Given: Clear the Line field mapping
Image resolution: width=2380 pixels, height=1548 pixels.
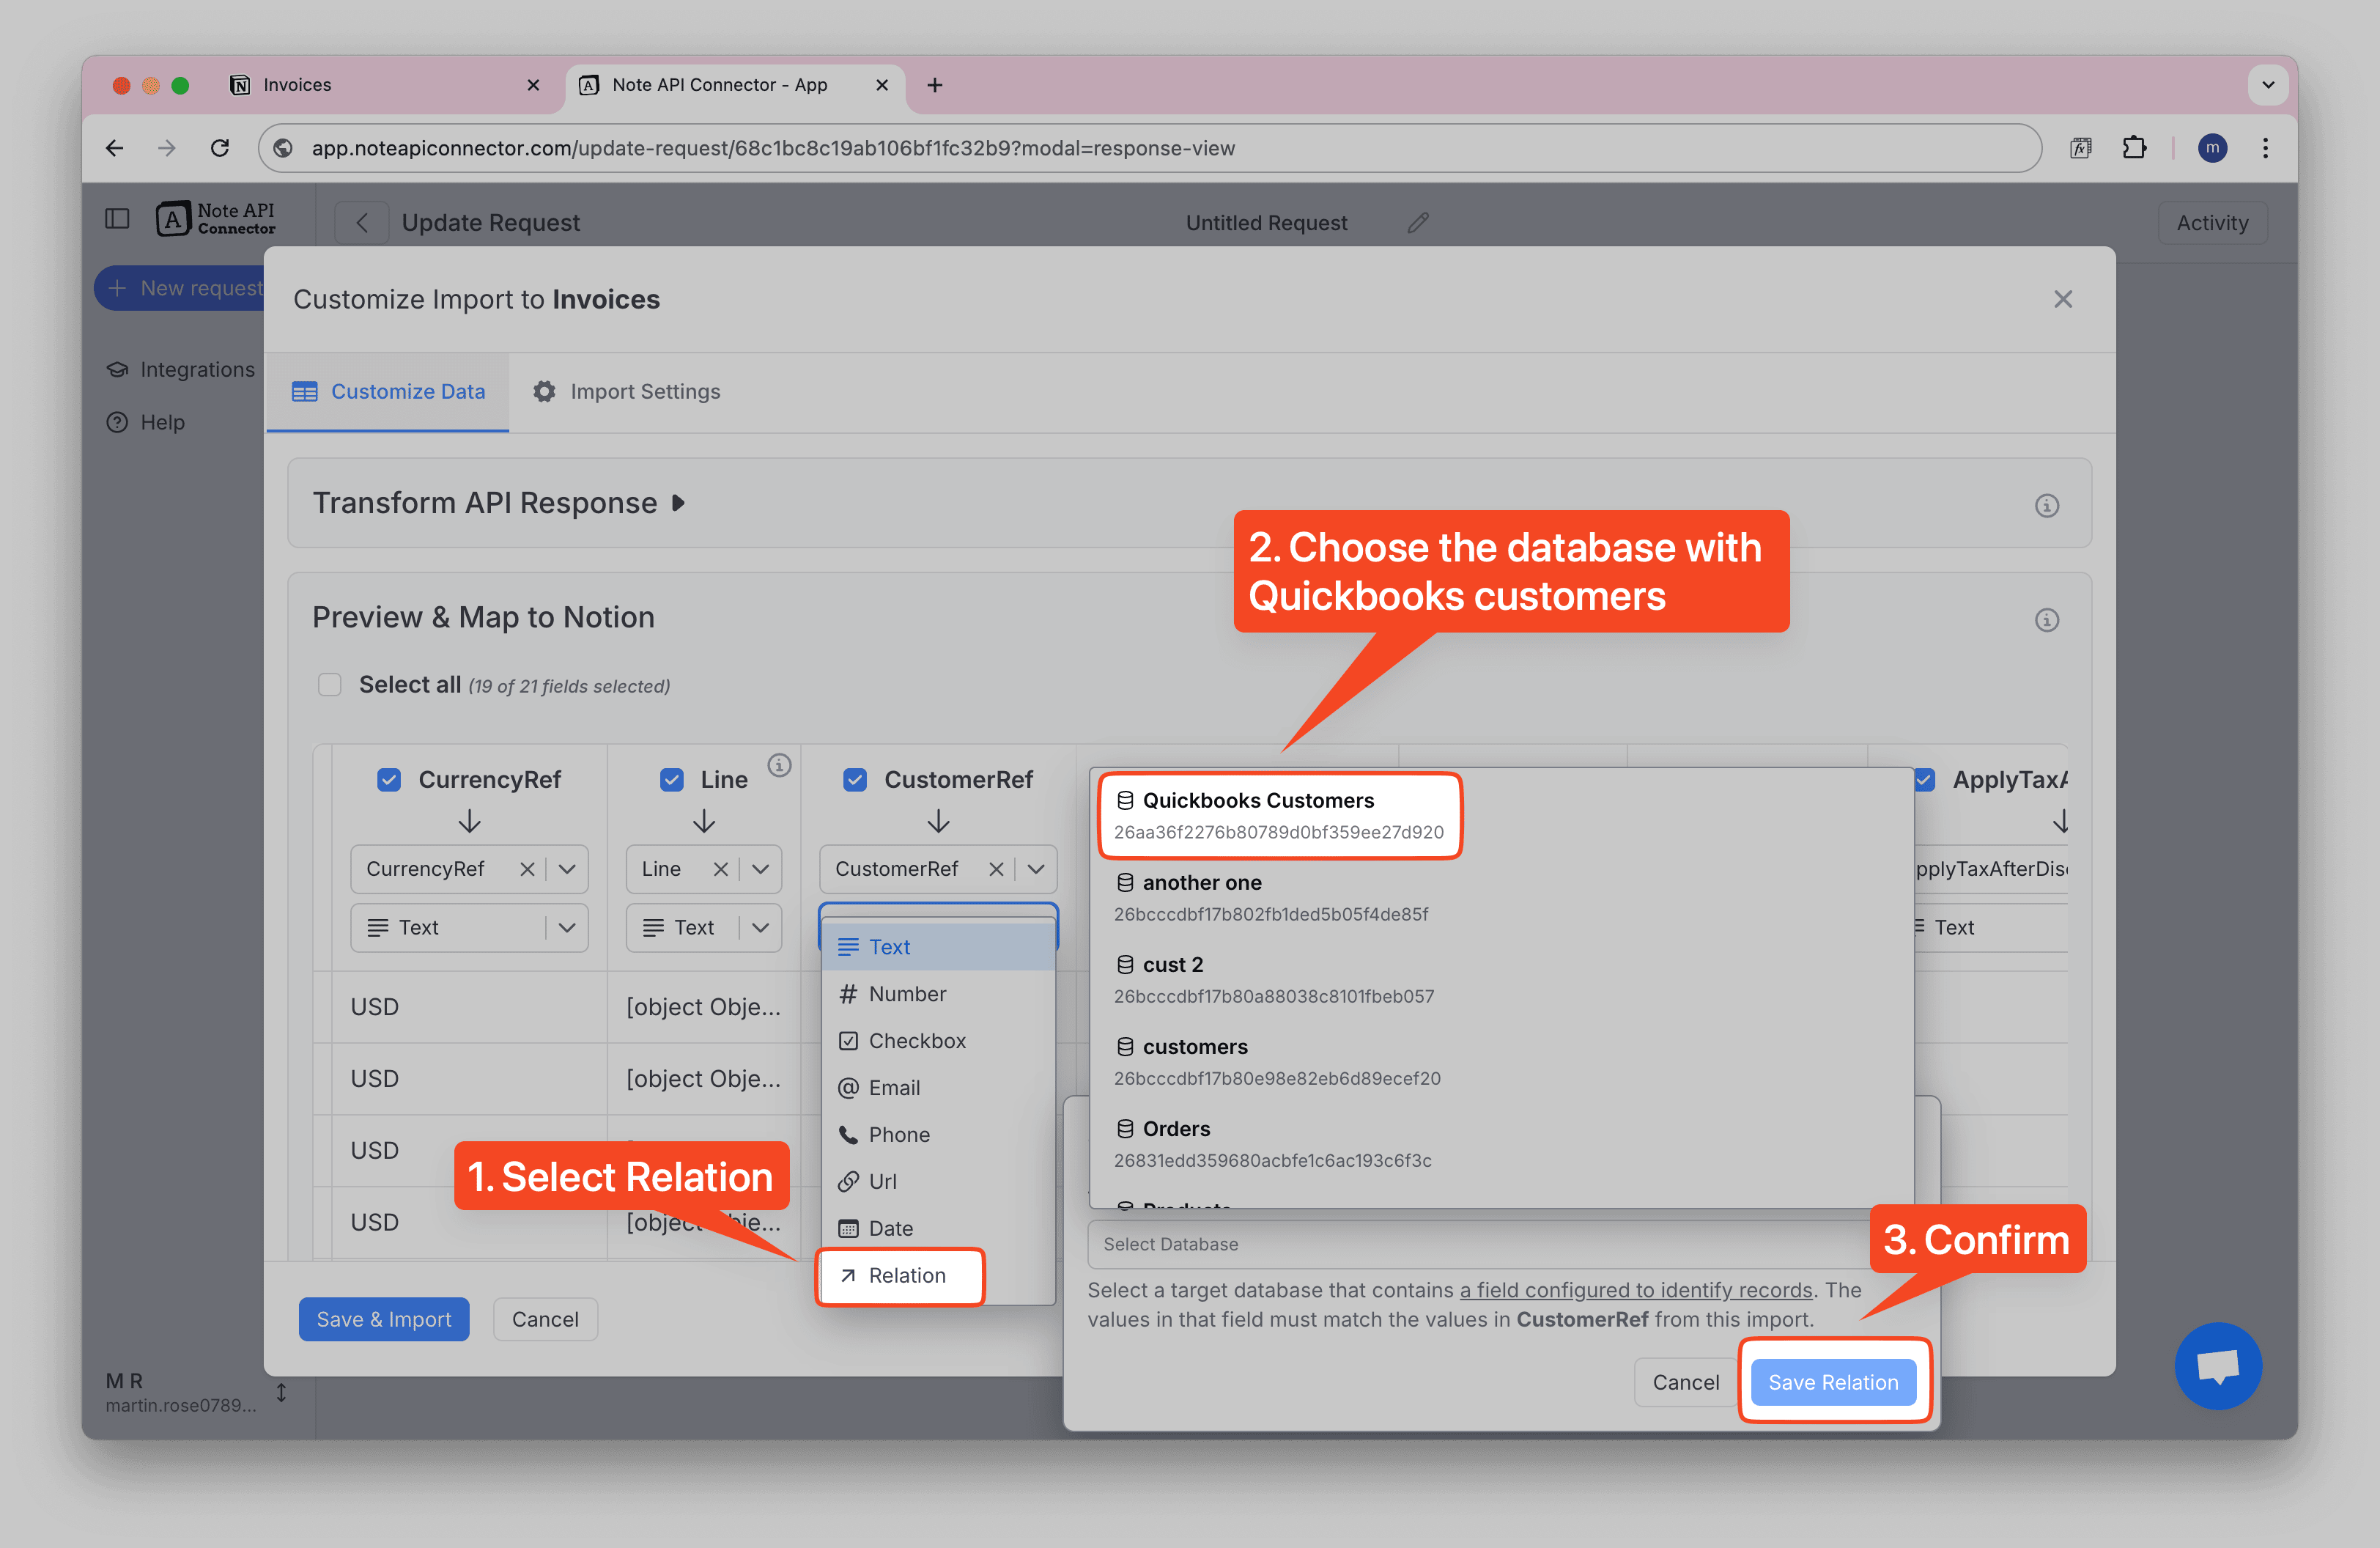Looking at the screenshot, I should coord(720,869).
